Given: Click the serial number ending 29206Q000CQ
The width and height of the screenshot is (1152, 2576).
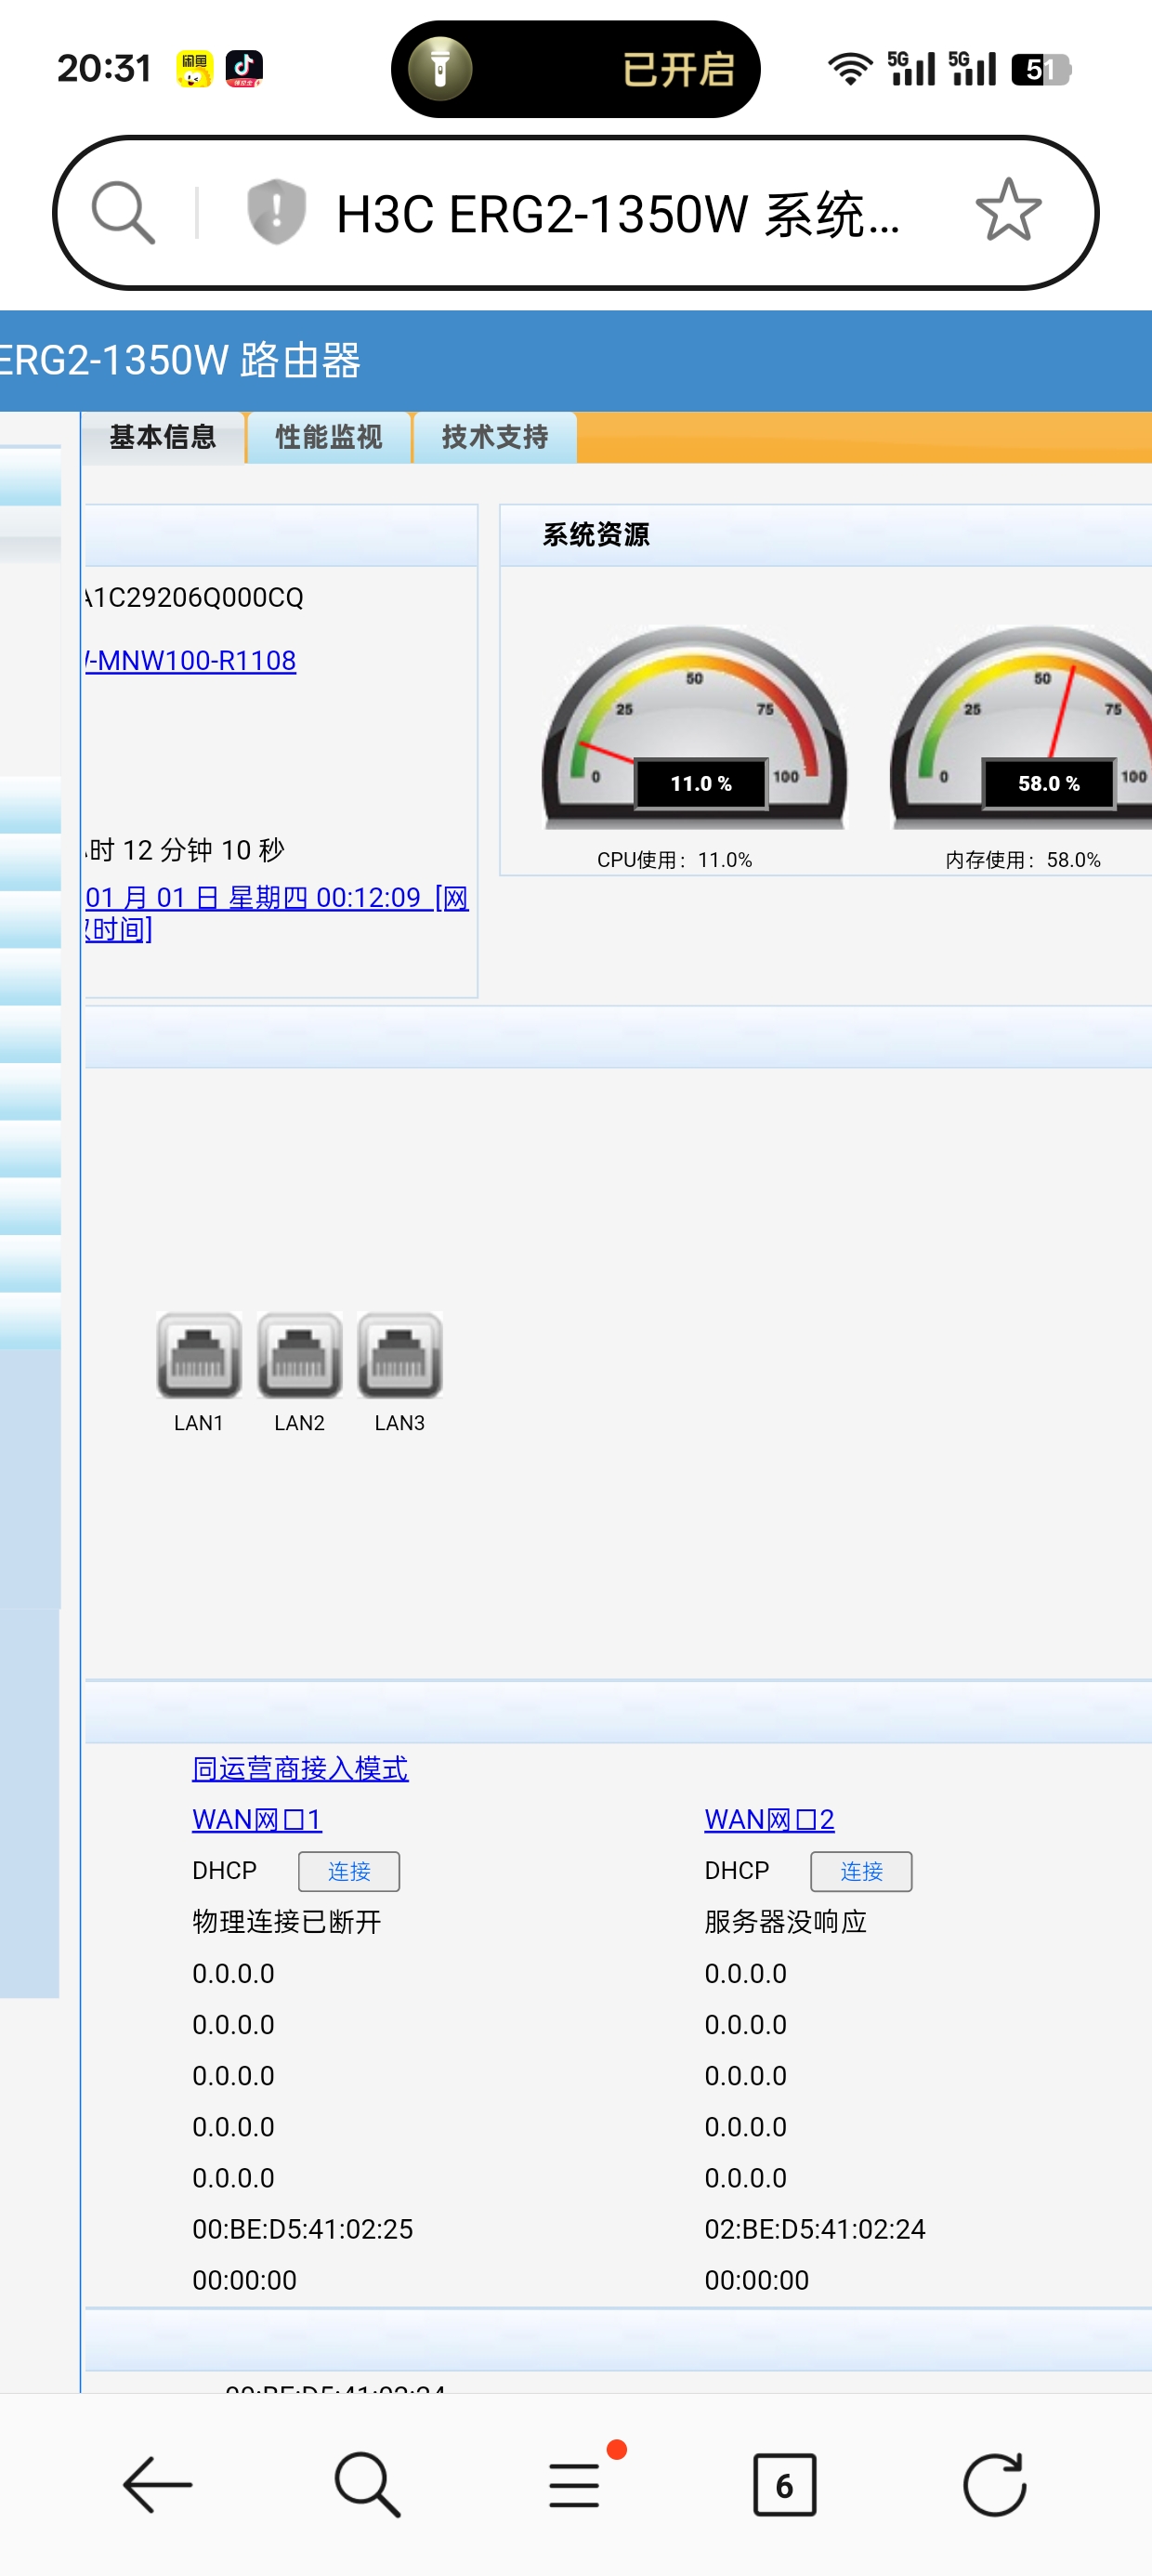Looking at the screenshot, I should pos(194,597).
